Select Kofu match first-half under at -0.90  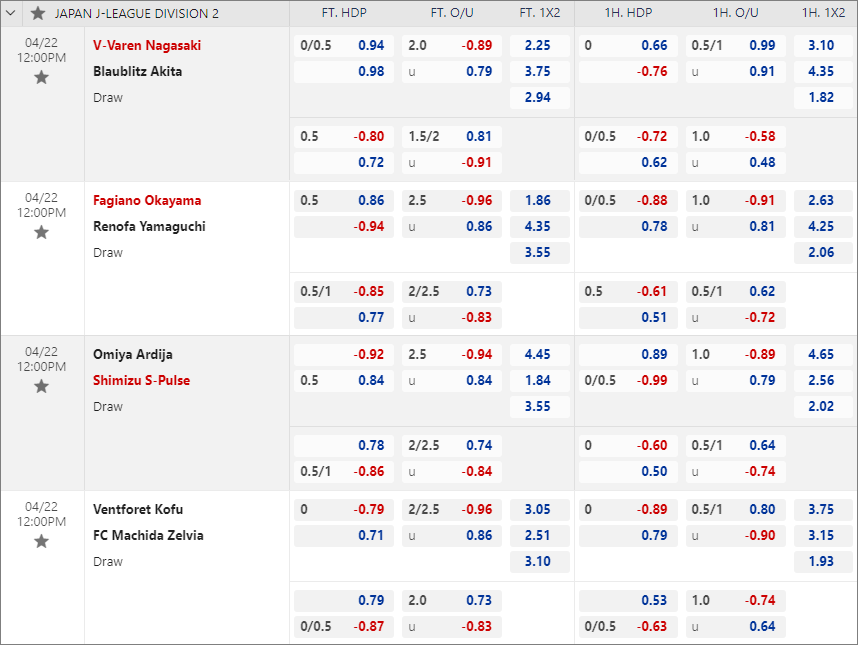click(x=736, y=535)
